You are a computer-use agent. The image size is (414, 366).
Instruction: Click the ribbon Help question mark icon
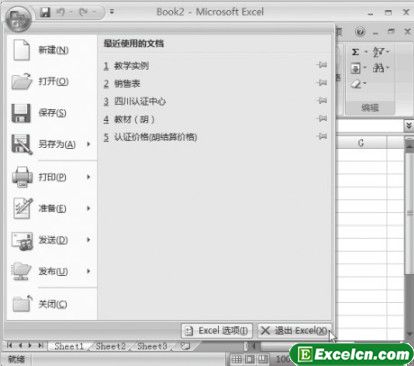(x=360, y=32)
